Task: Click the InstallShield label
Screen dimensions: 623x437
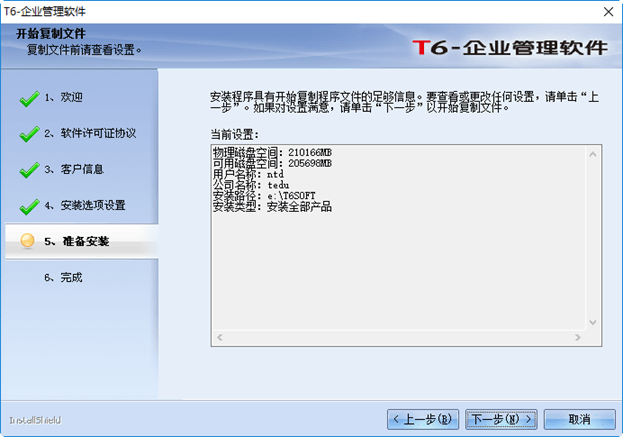Action: pos(35,420)
